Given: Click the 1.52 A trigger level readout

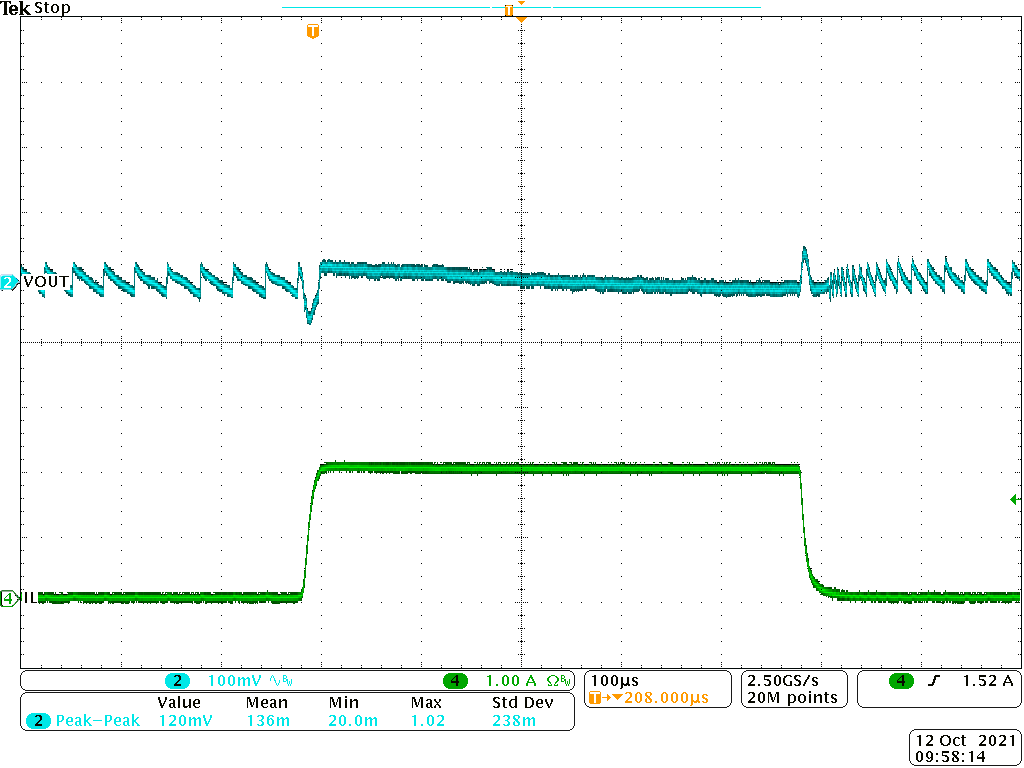Looking at the screenshot, I should pos(986,681).
